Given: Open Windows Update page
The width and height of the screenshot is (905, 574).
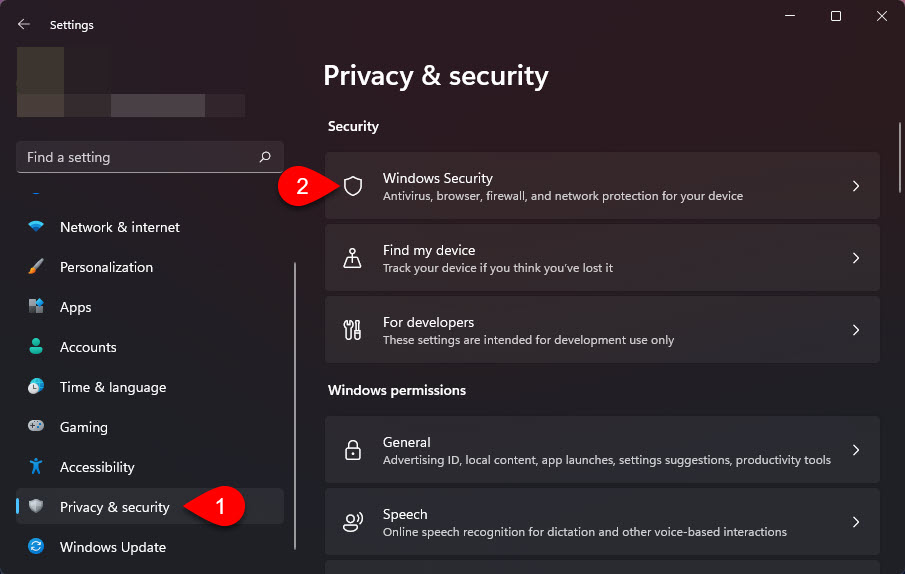Looking at the screenshot, I should [150, 547].
